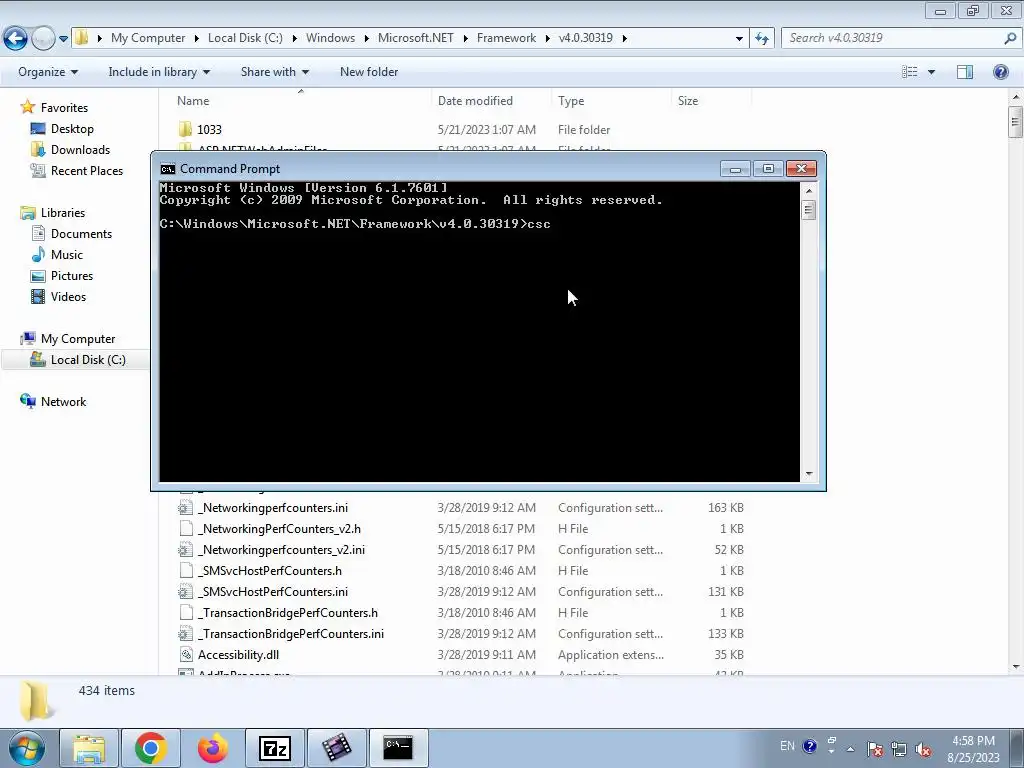Launch Google Chrome from the taskbar
1024x768 pixels.
[151, 748]
